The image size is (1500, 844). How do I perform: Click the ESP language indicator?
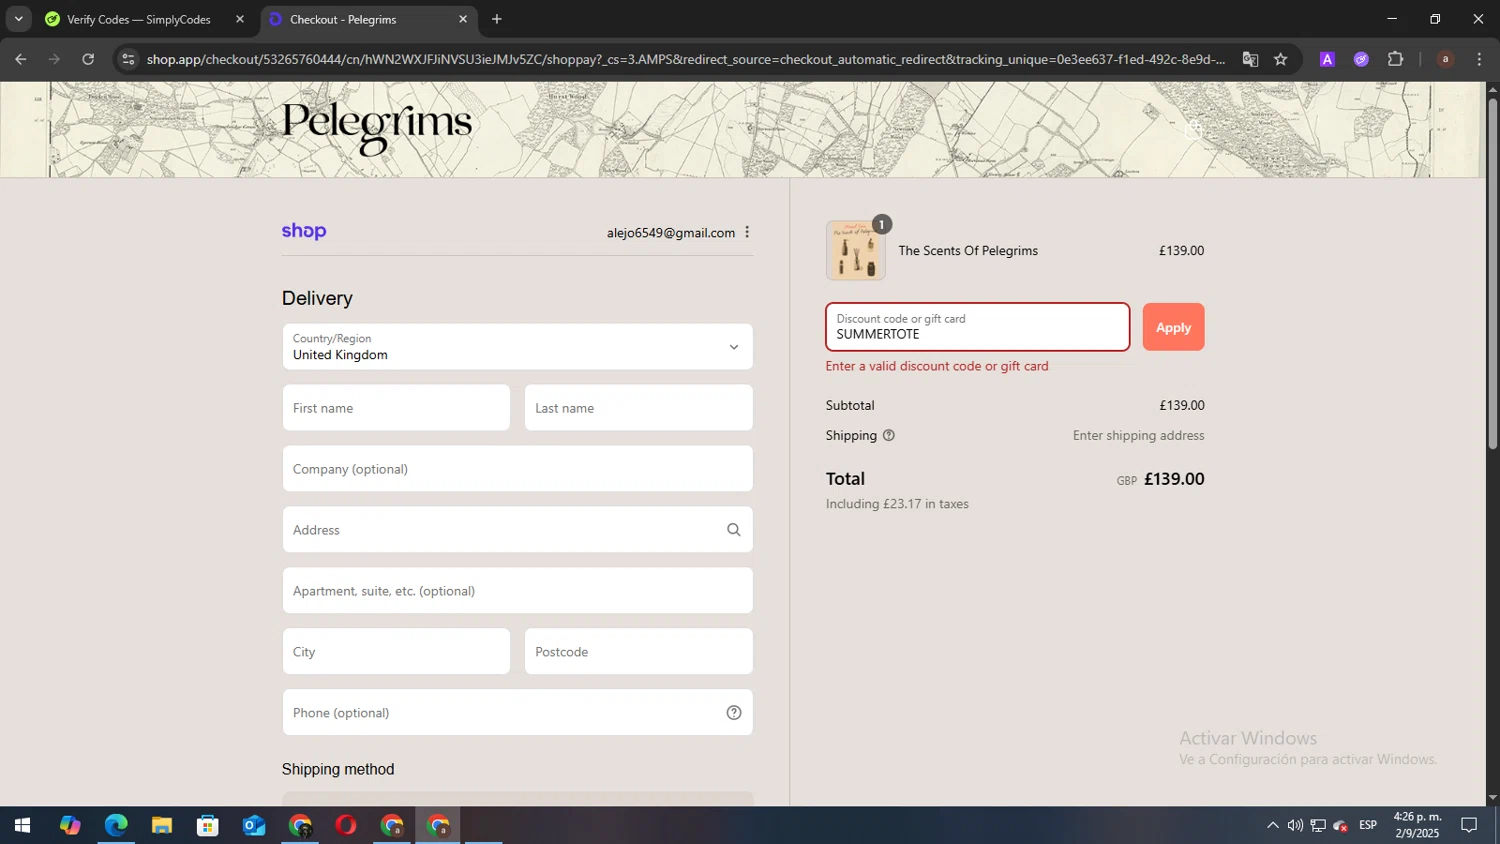point(1368,826)
